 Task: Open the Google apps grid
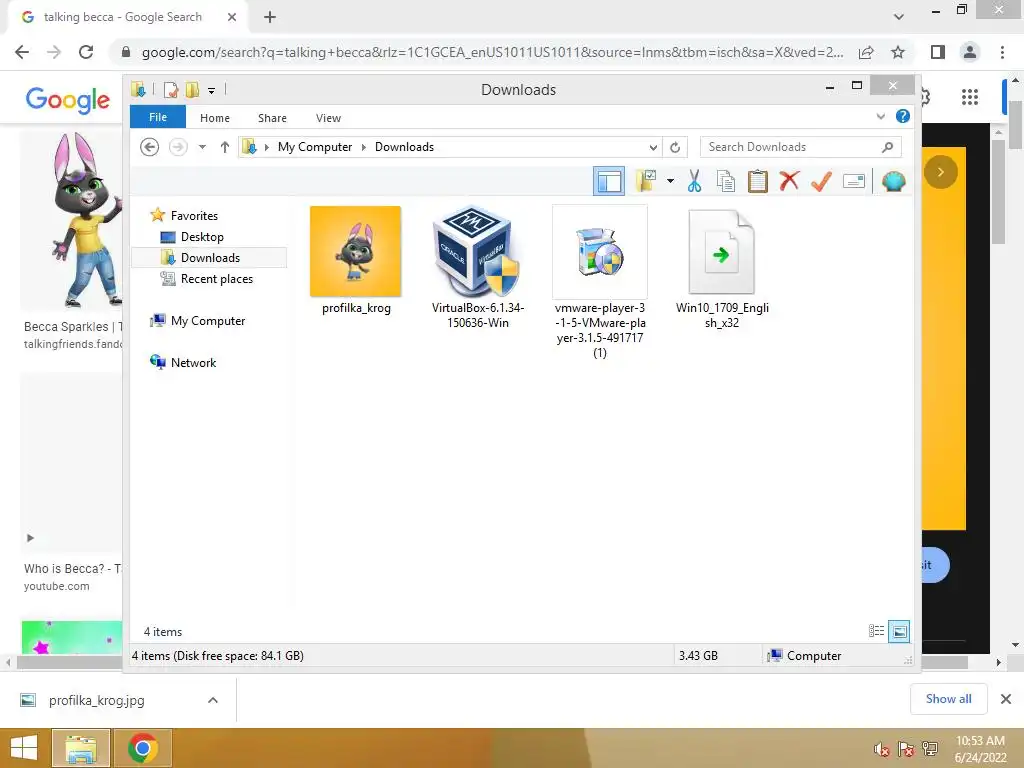970,97
